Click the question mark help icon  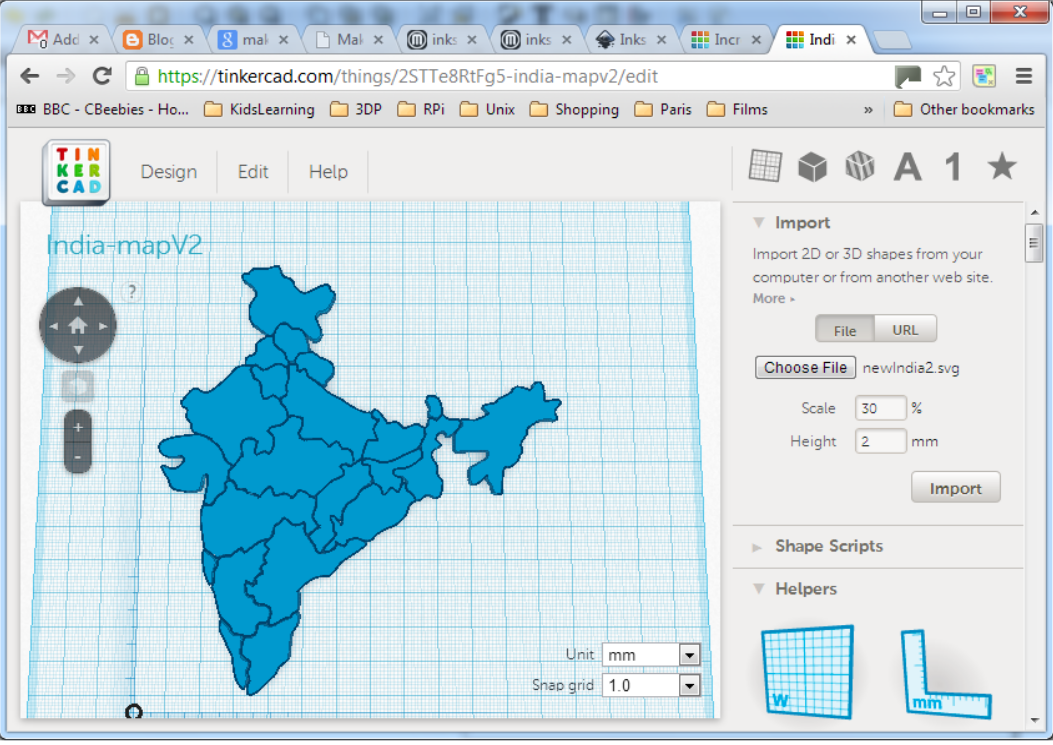tap(132, 292)
